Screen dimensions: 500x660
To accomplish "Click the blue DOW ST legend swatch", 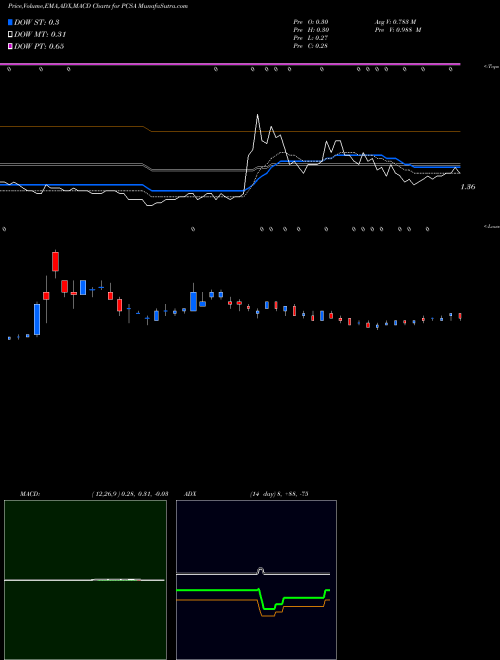I will point(10,22).
